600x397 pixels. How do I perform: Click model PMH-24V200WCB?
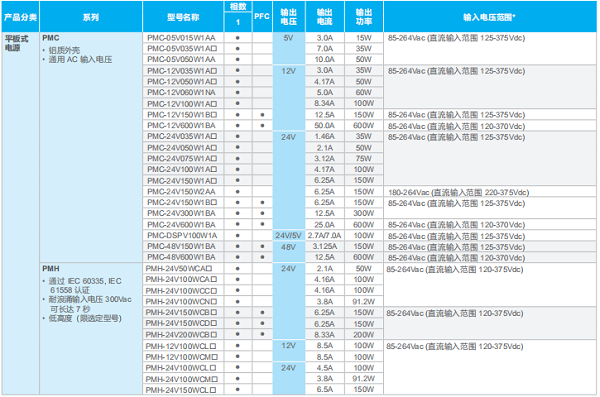(181, 335)
